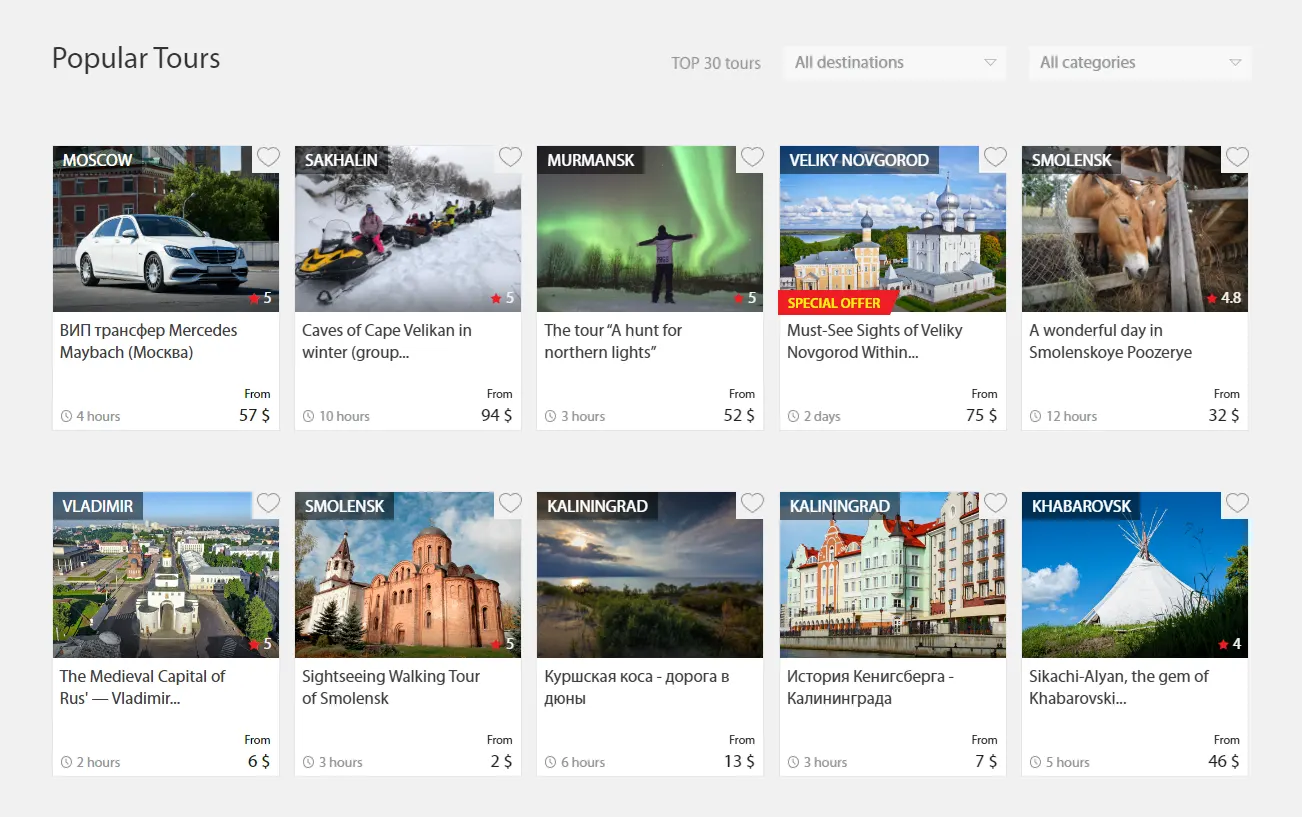Open the horses photo for Smolensk tour
This screenshot has width=1302, height=817.
click(x=1135, y=229)
